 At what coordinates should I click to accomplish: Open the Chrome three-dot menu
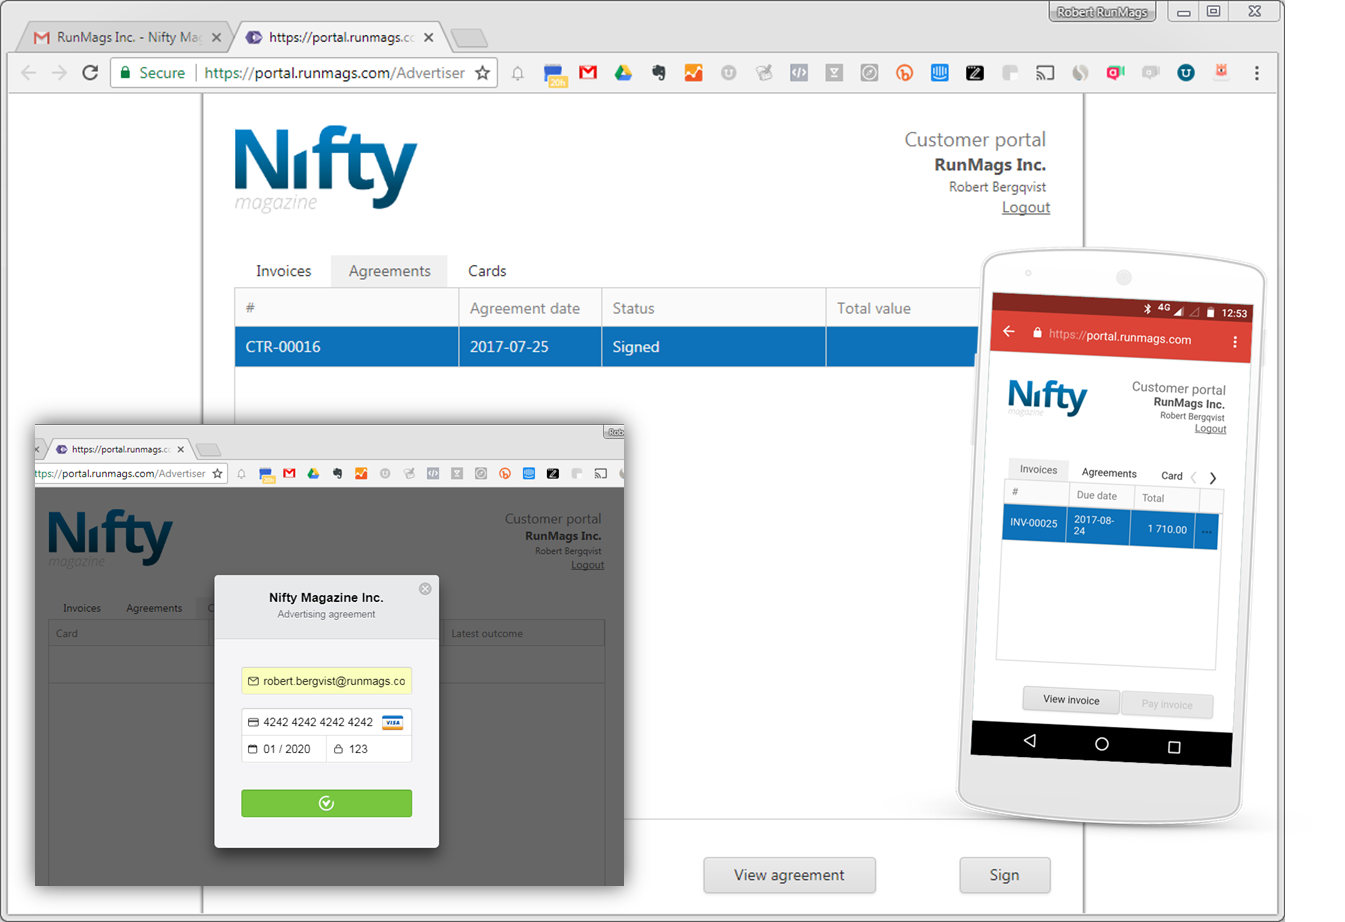pos(1257,73)
